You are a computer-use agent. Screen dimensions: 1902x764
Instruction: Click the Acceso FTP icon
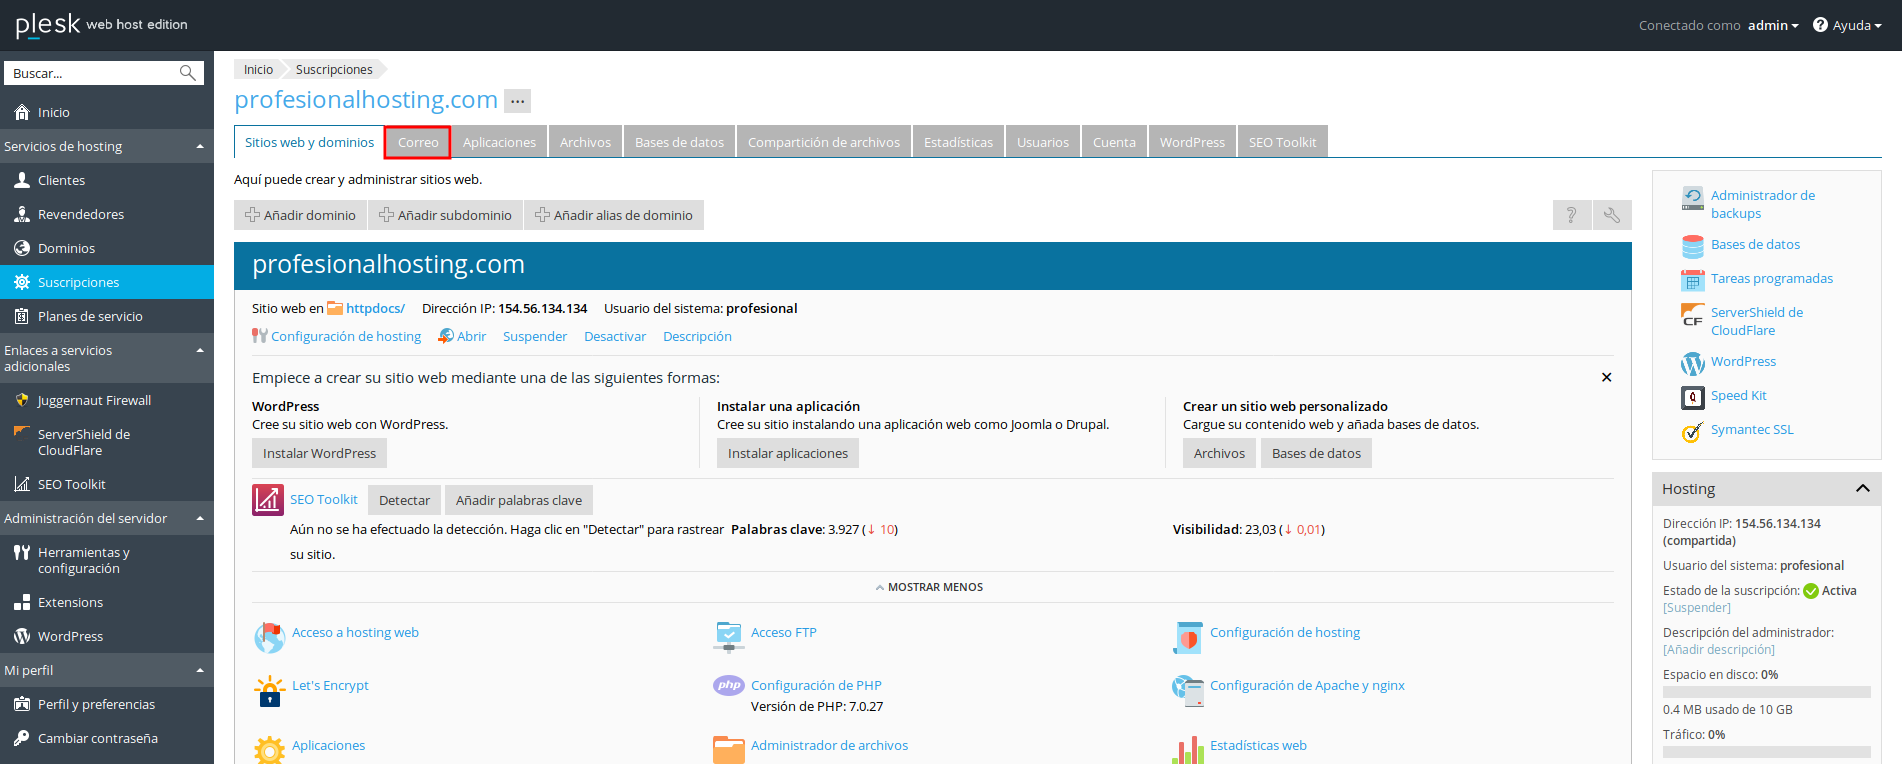(x=729, y=635)
